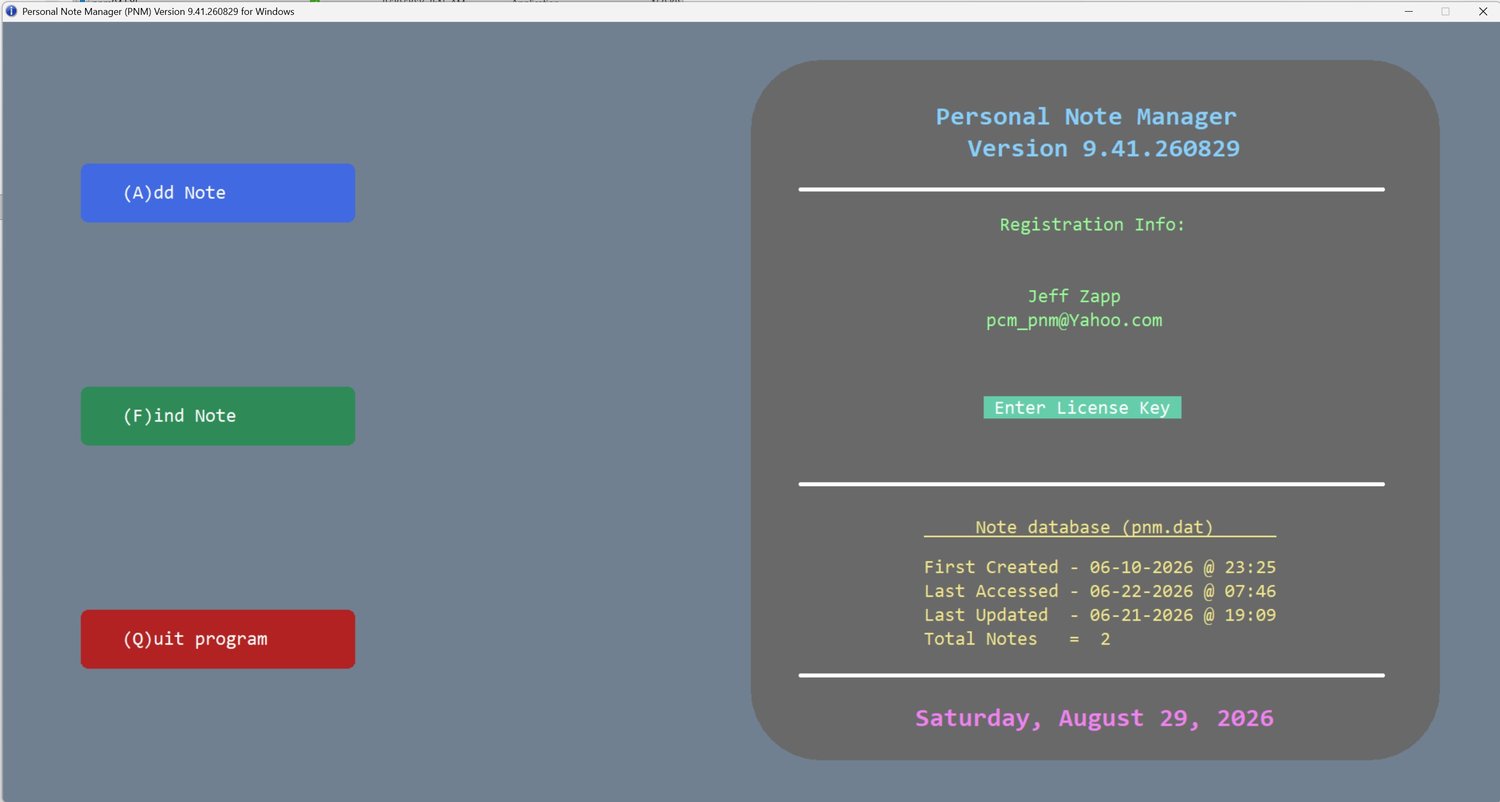The width and height of the screenshot is (1500, 802).
Task: Click the Total Notes count
Action: (x=1017, y=639)
